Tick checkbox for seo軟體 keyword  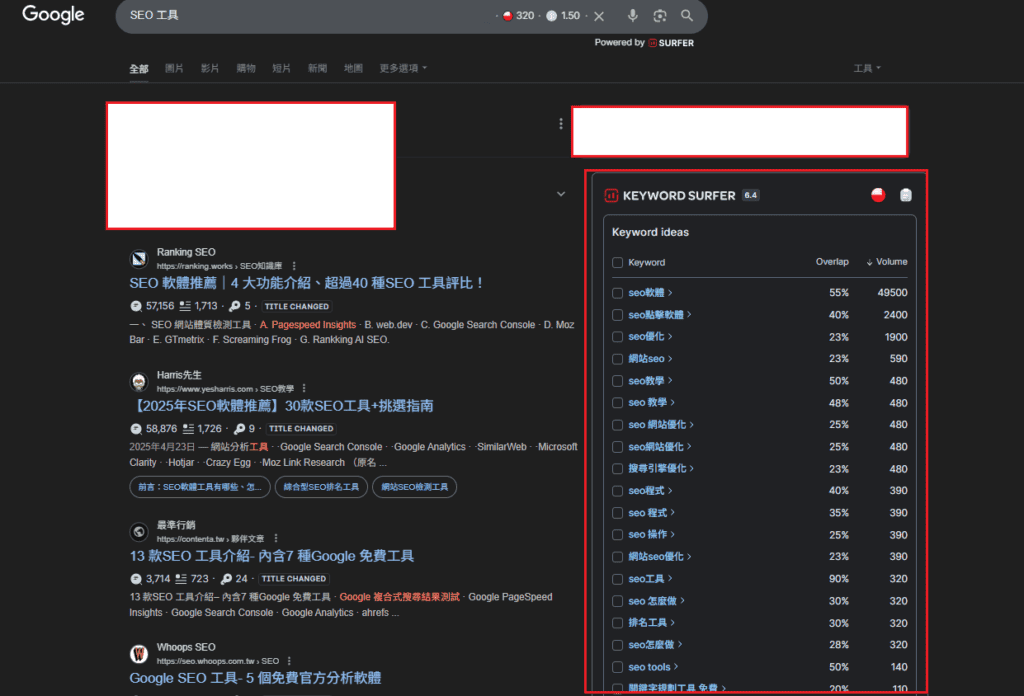pyautogui.click(x=617, y=293)
